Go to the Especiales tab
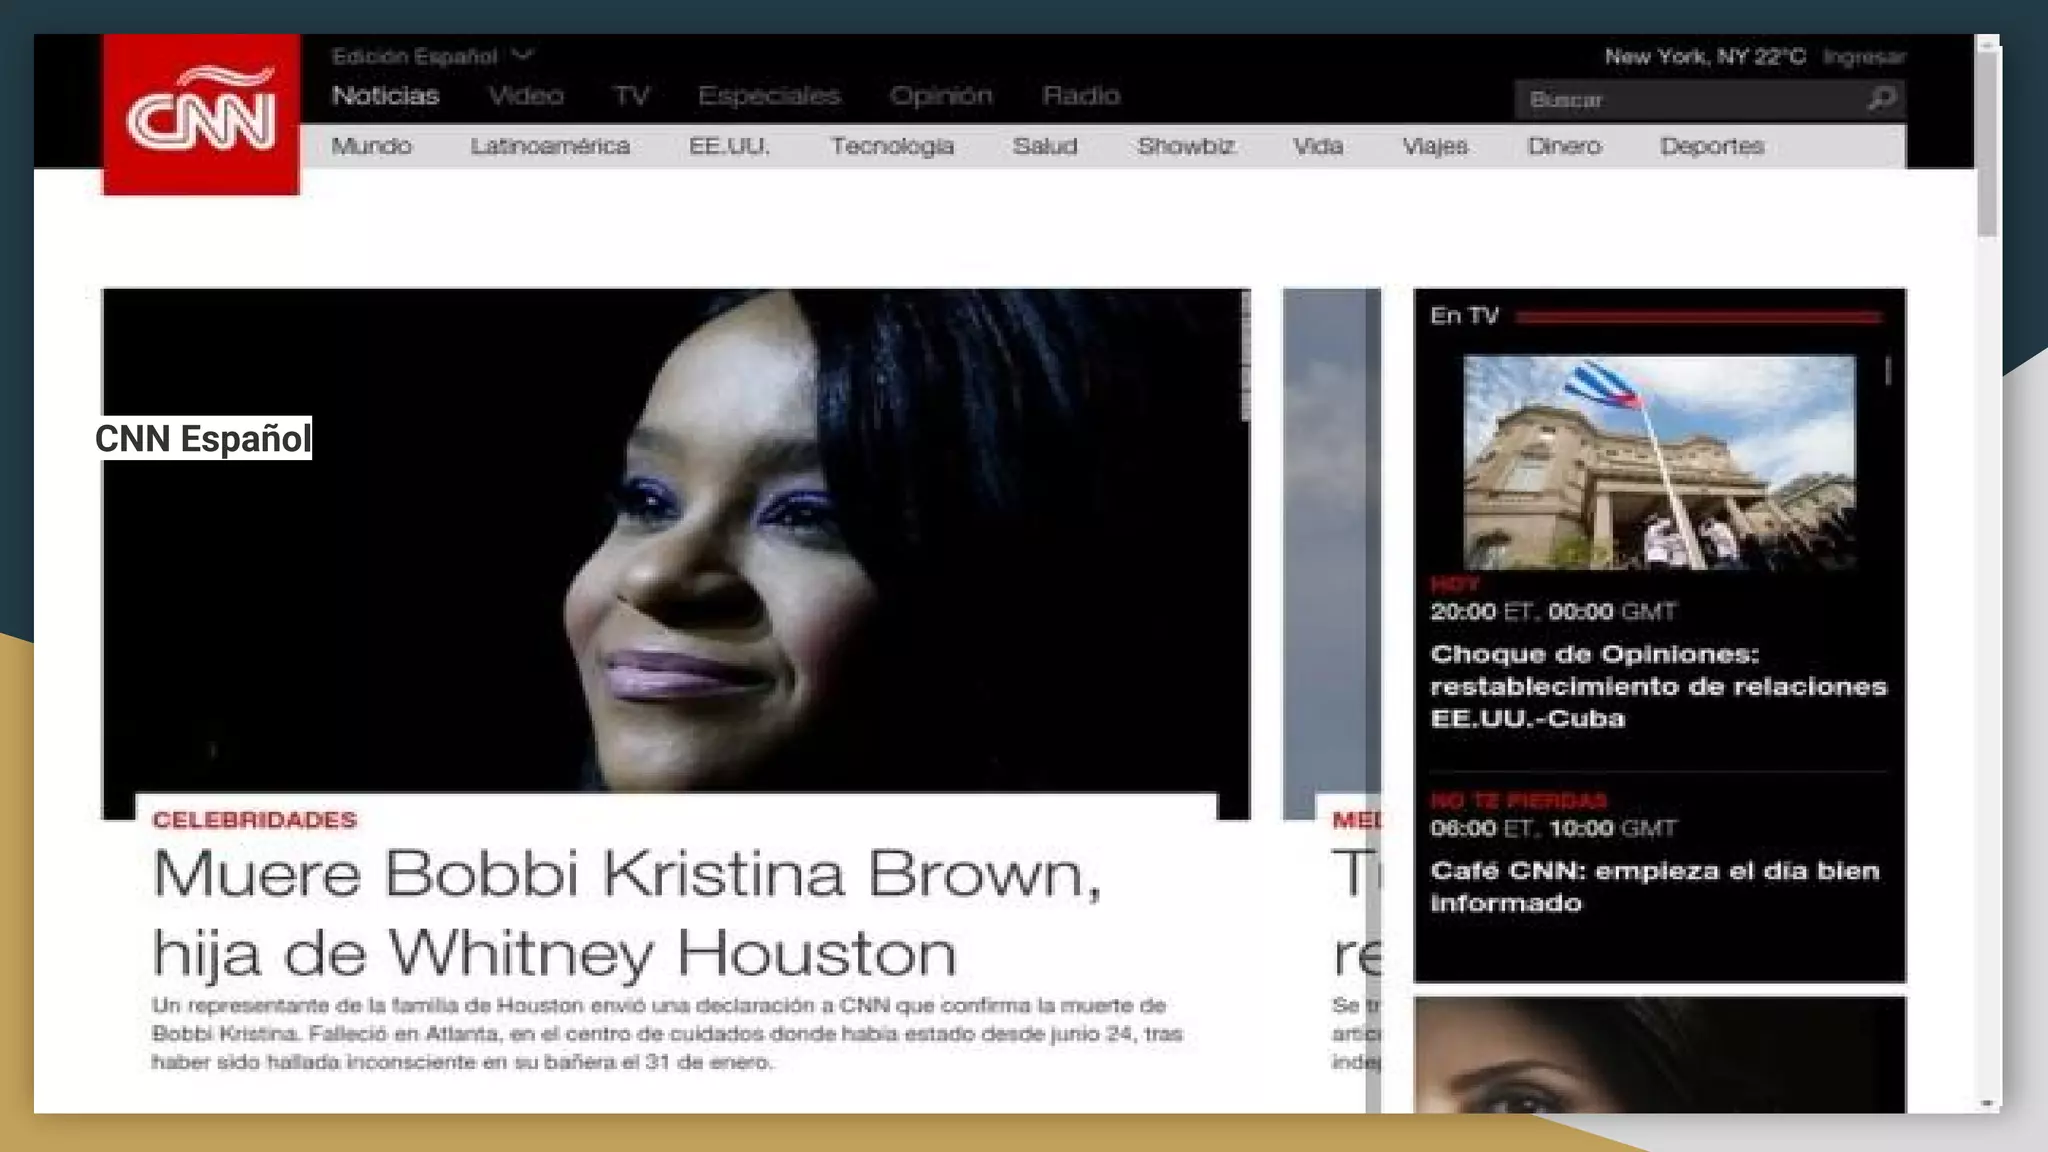 click(769, 96)
